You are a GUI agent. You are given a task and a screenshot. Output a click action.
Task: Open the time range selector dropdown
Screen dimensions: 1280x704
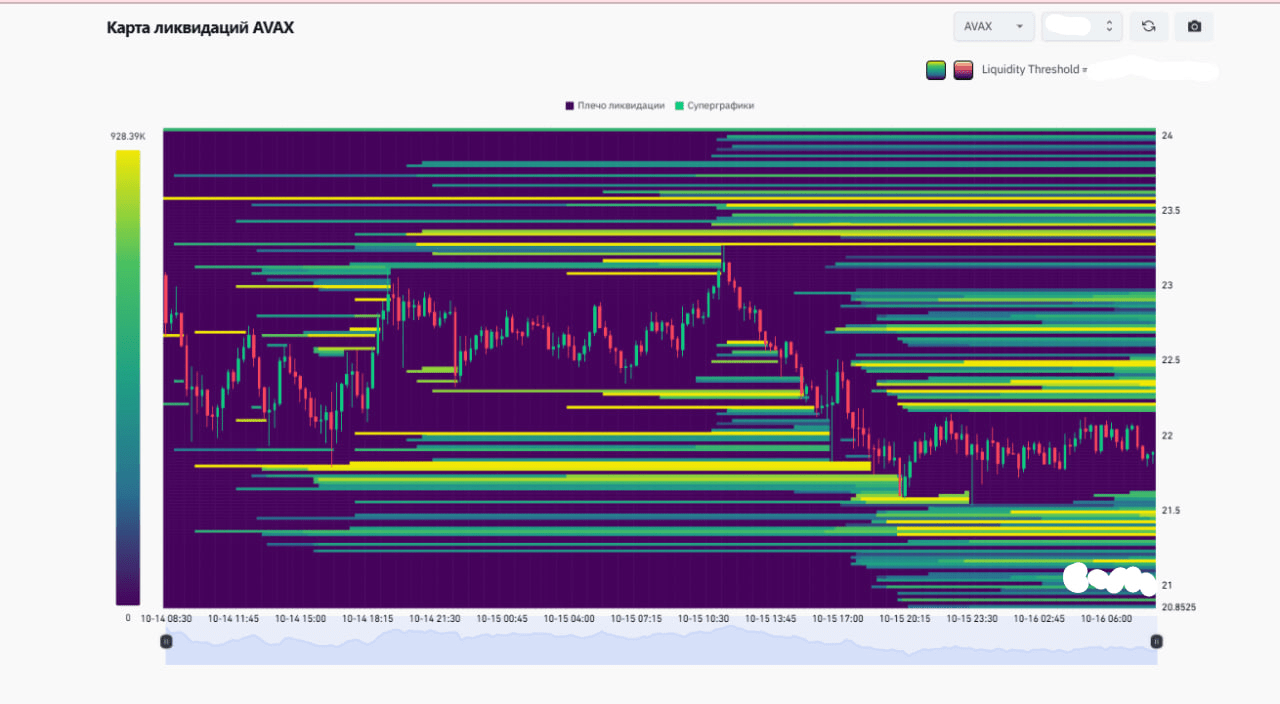[x=1081, y=27]
